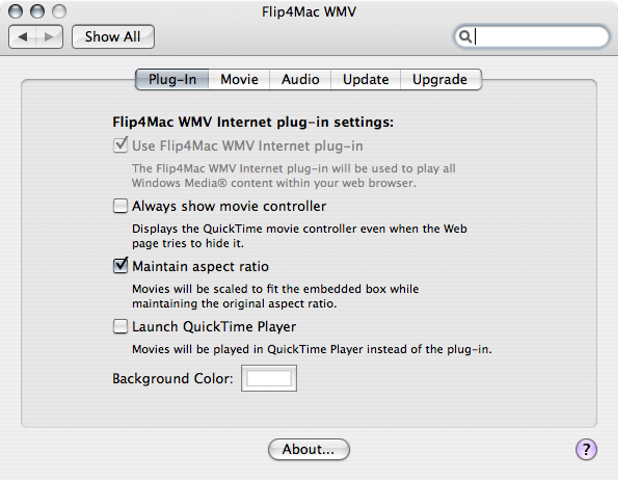The width and height of the screenshot is (618, 480).
Task: Enable Launch QuickTime Player option
Action: [x=120, y=327]
